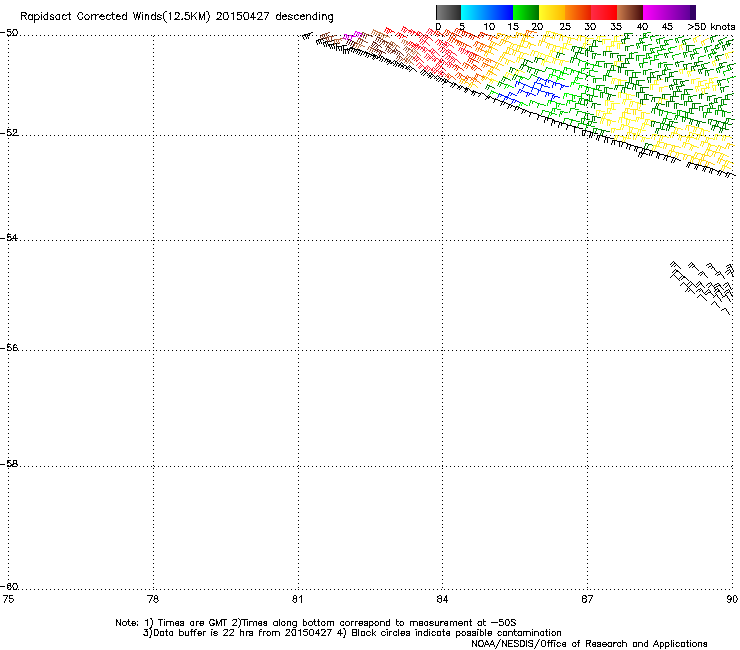
Task: Click the yellow 20-25 knots legend swatch
Action: pyautogui.click(x=552, y=12)
